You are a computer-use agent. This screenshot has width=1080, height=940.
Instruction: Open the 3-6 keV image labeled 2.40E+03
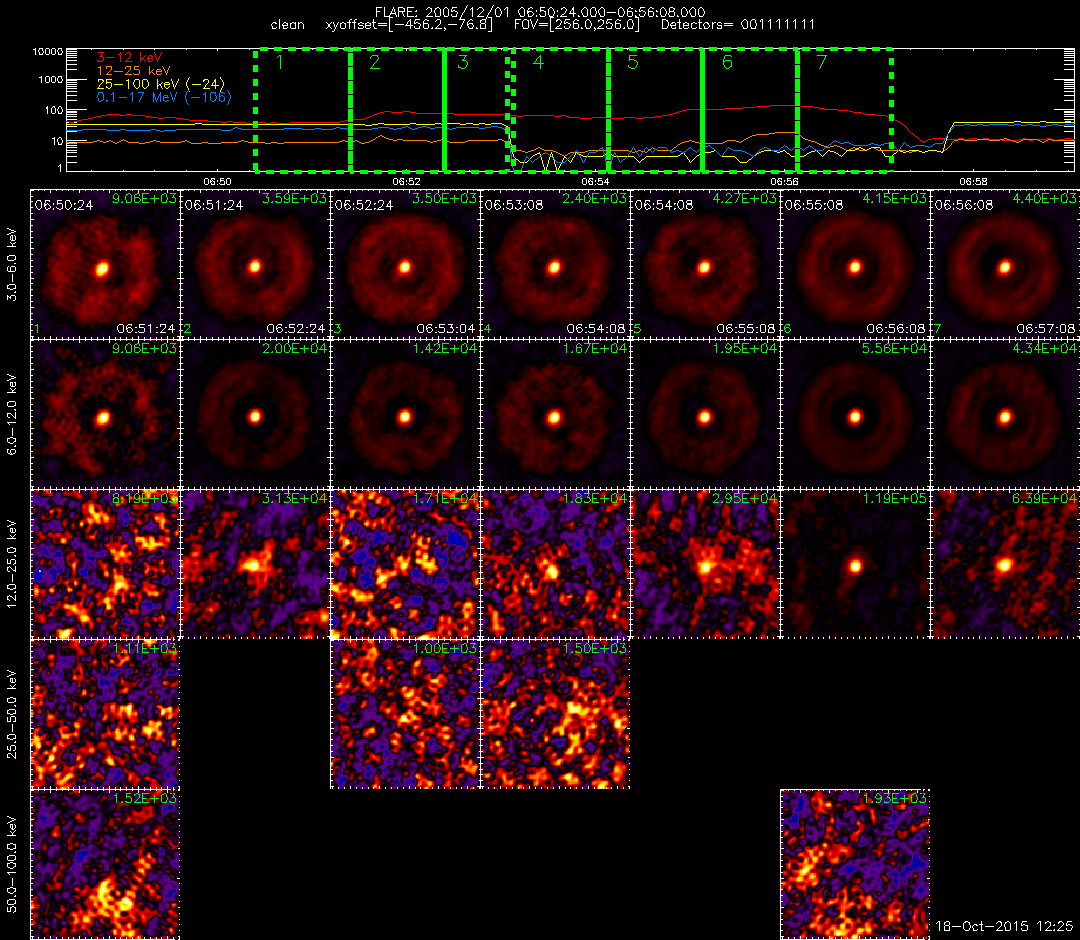555,264
